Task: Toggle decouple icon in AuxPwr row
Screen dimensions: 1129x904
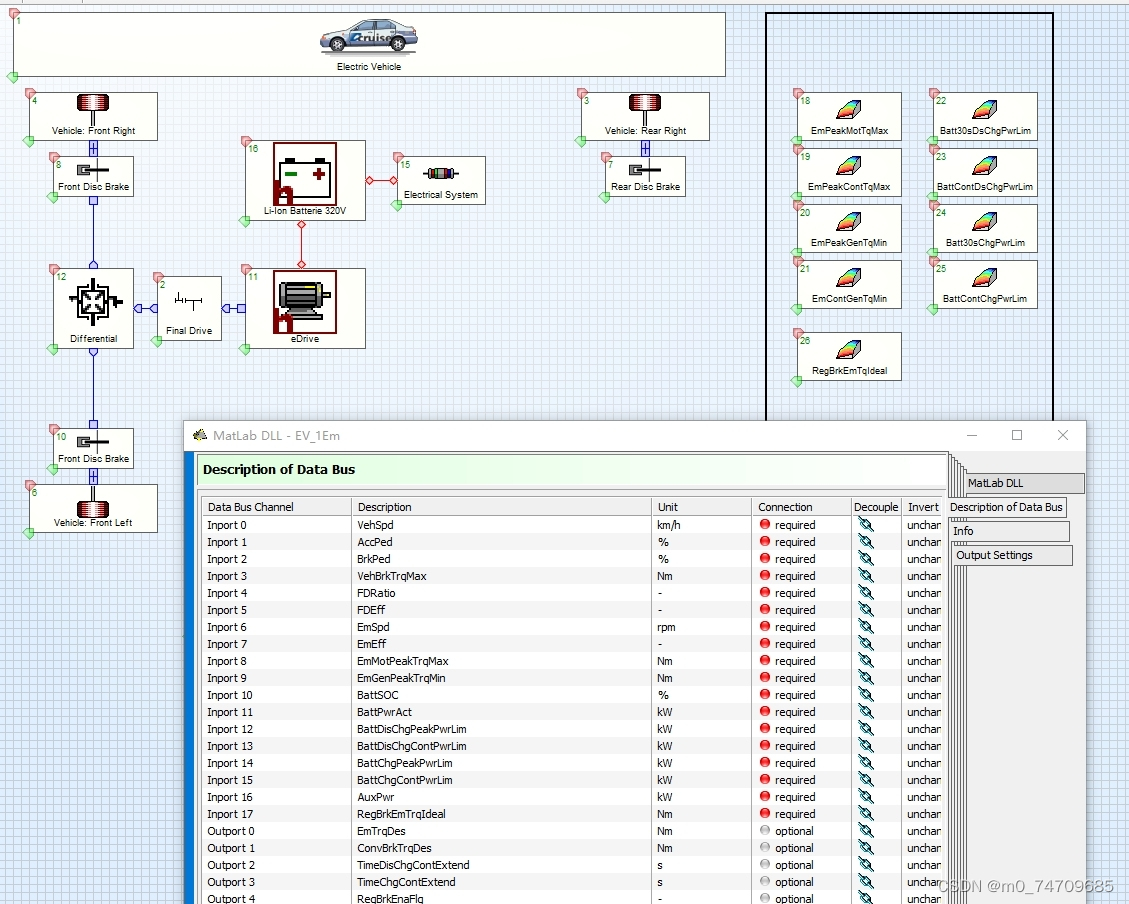Action: coord(865,797)
